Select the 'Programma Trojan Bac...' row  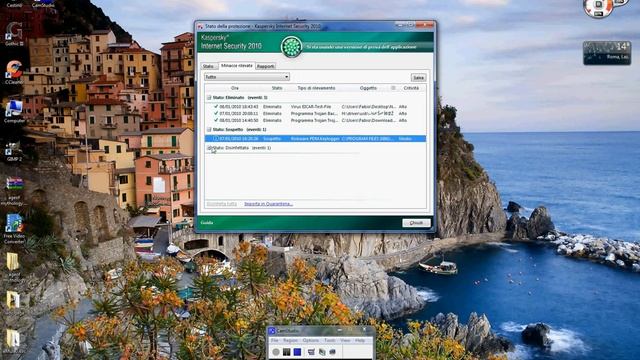pyautogui.click(x=315, y=113)
